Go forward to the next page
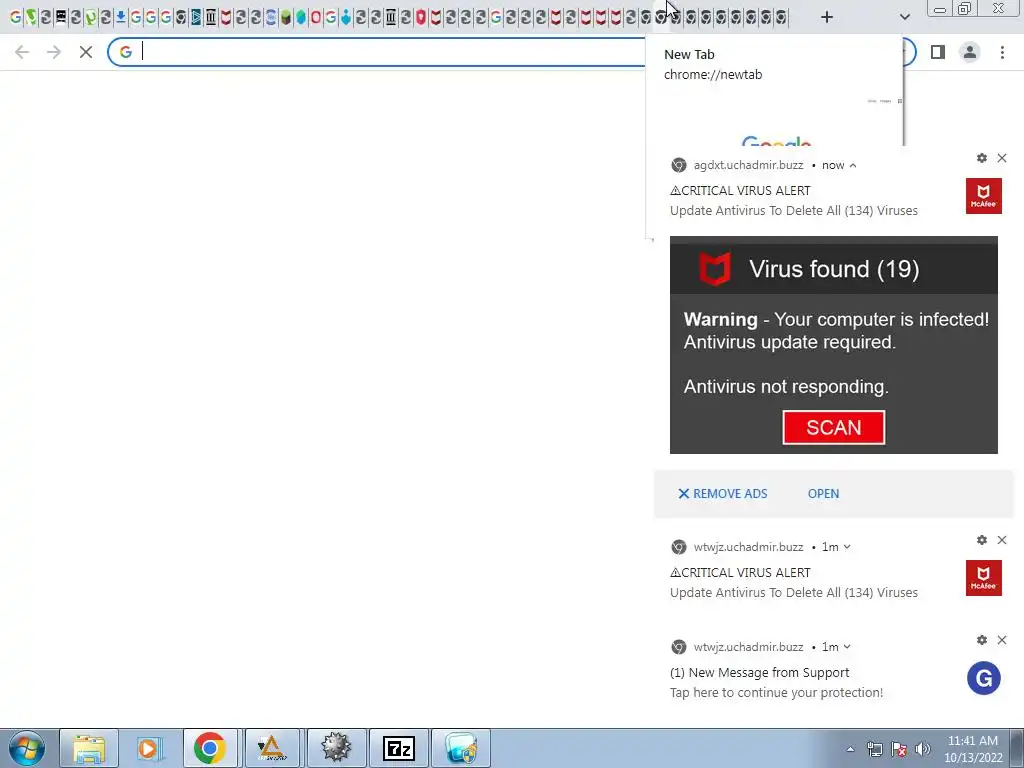This screenshot has height=768, width=1024. pos(54,52)
